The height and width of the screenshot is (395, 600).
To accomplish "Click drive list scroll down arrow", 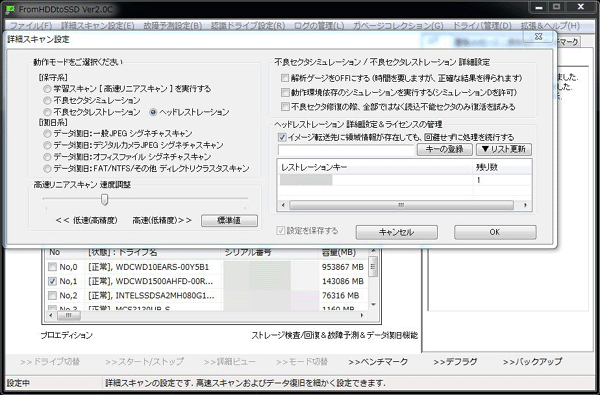I will pos(373,305).
